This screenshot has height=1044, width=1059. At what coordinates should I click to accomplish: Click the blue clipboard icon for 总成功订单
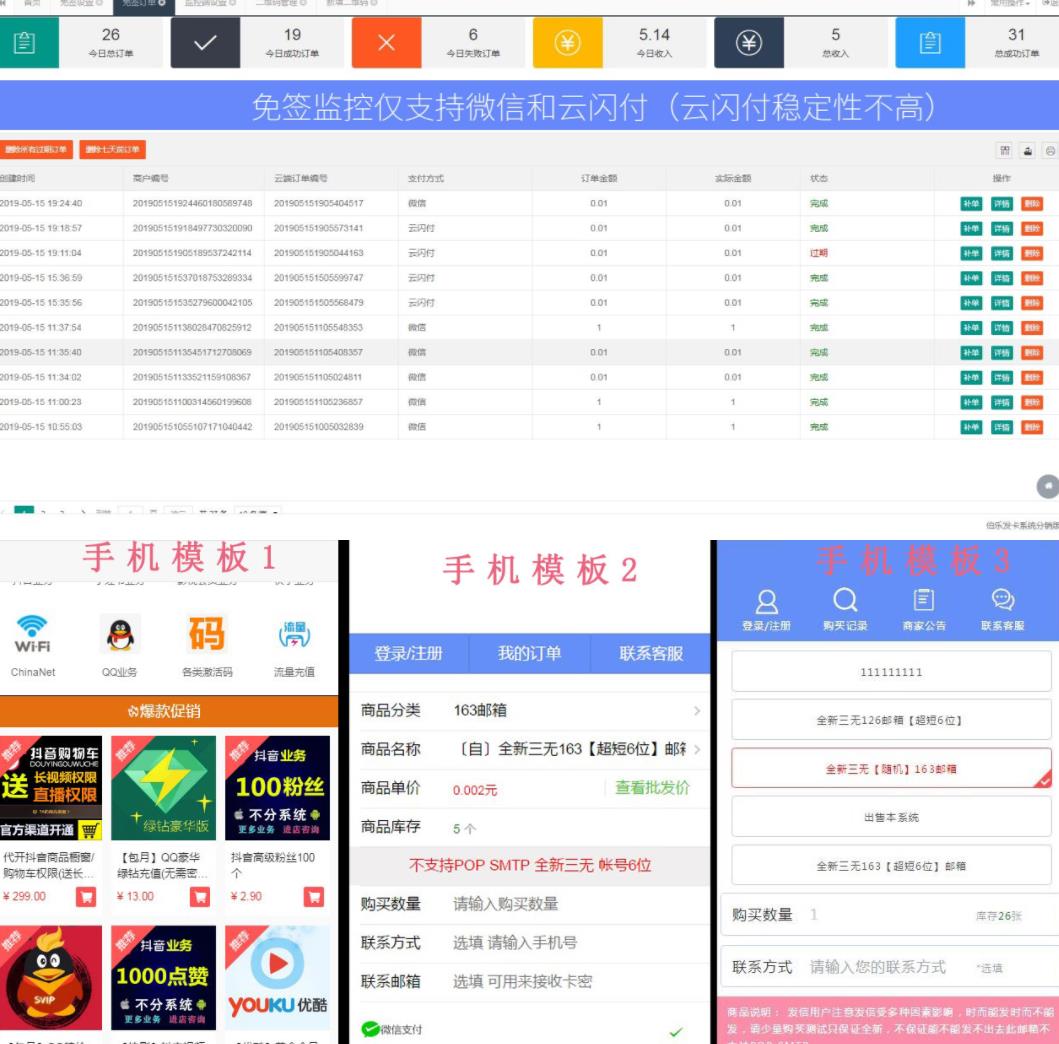click(930, 43)
